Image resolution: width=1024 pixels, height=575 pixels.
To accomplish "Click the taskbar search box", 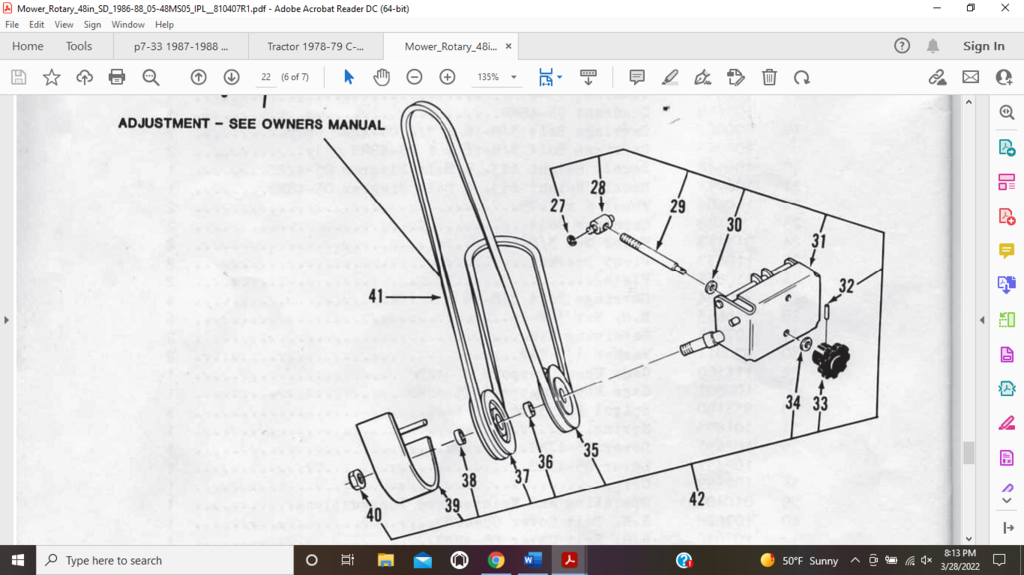I will coord(165,560).
